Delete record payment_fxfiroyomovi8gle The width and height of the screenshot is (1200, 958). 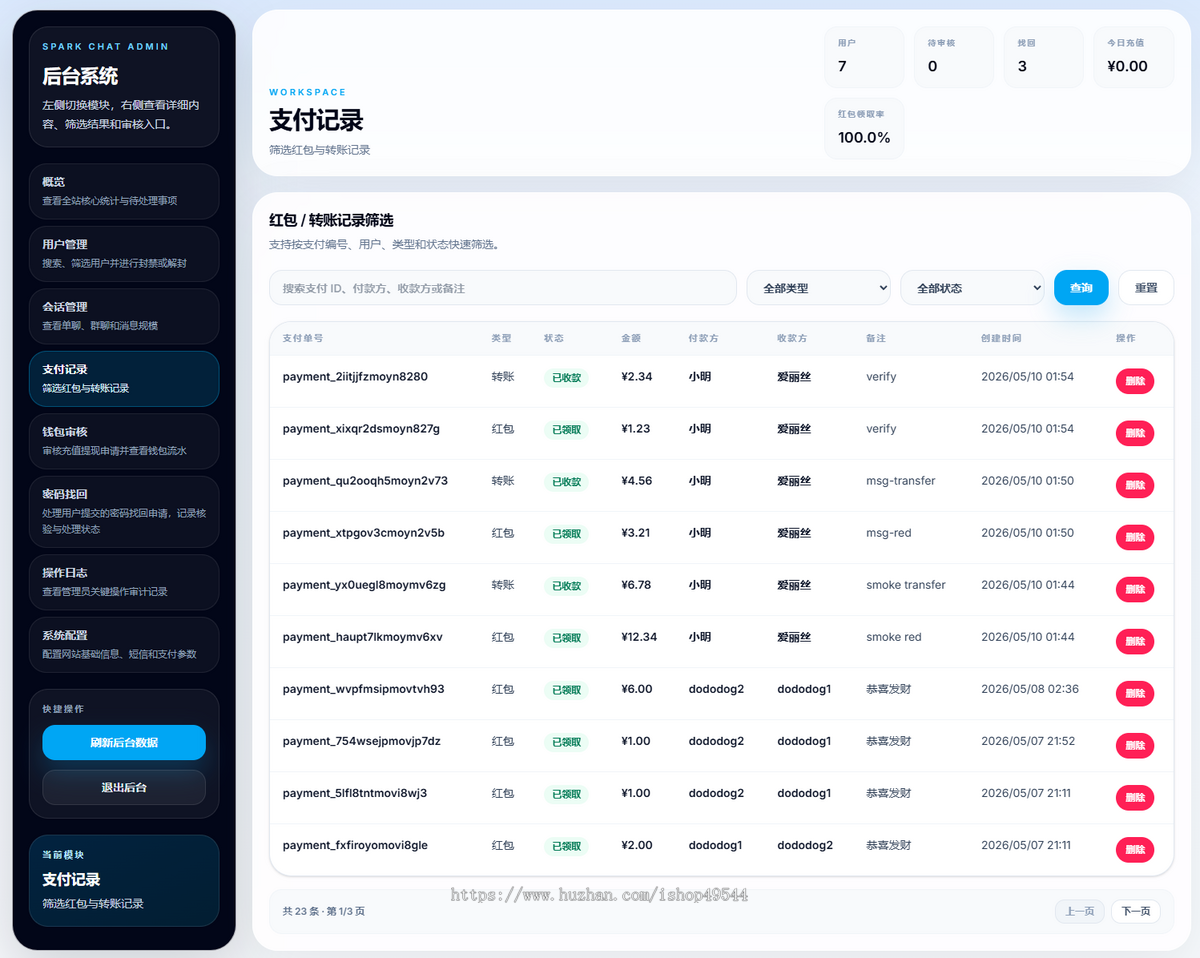tap(1135, 849)
